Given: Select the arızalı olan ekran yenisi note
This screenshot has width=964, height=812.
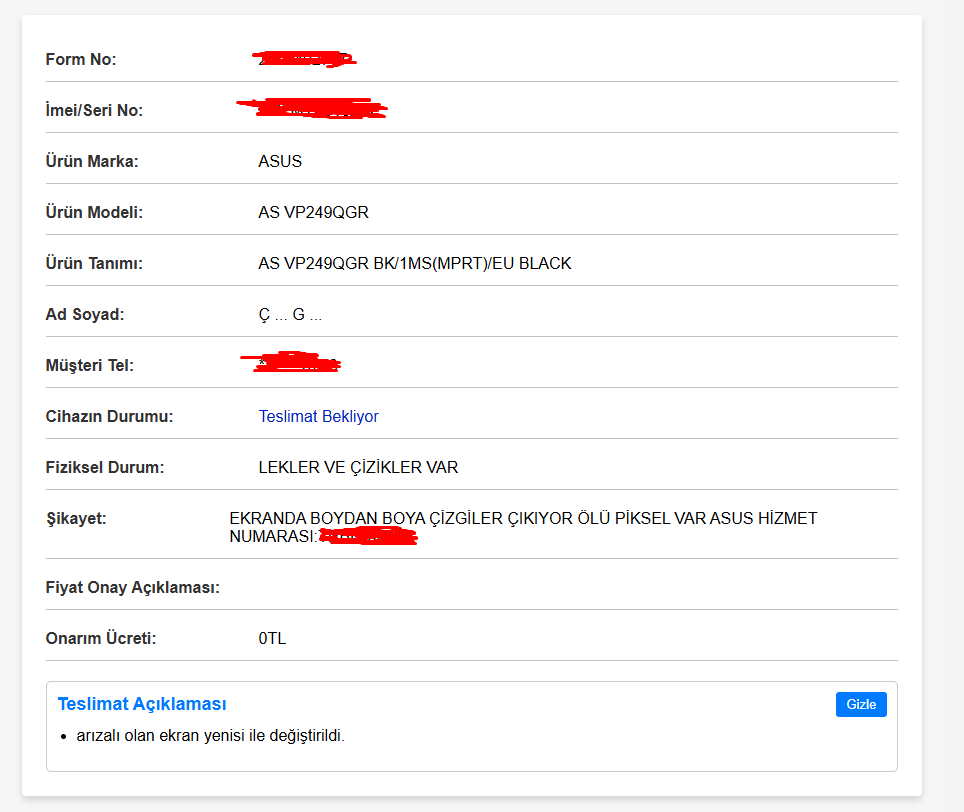Looking at the screenshot, I should click(x=210, y=735).
